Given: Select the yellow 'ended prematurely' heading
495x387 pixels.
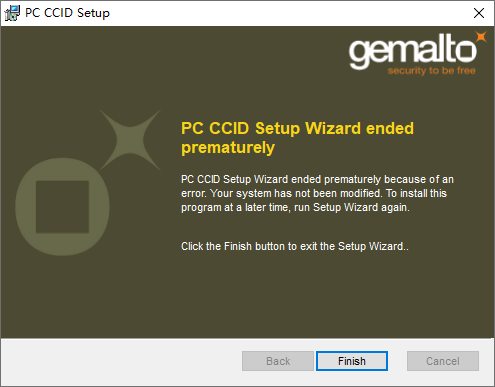Looking at the screenshot, I should click(297, 138).
